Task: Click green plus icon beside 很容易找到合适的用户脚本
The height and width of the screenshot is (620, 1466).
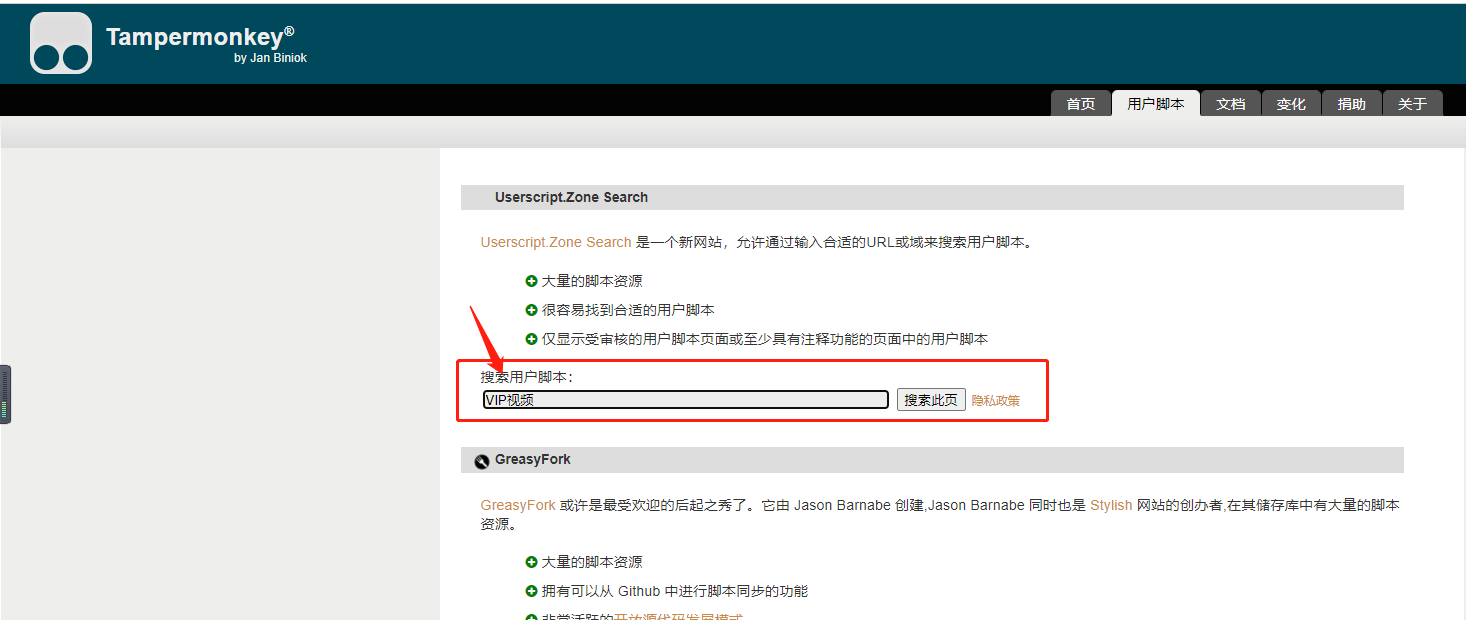Action: click(x=531, y=310)
